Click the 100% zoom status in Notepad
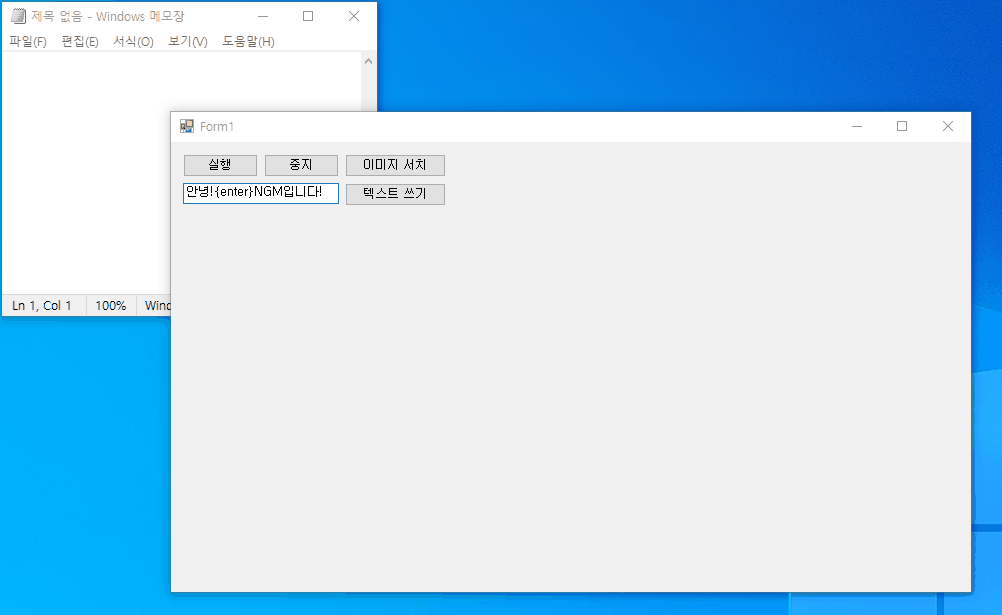Viewport: 1002px width, 615px height. (x=111, y=306)
